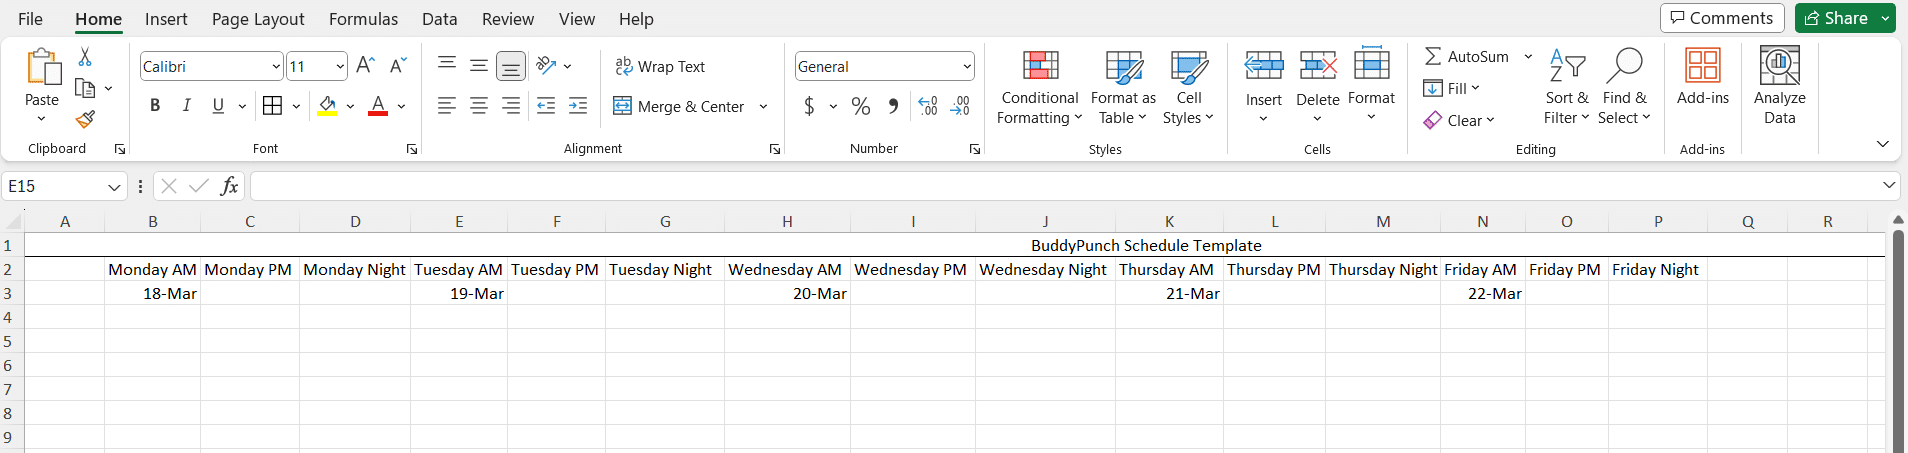Screen dimensions: 1908x453
Task: Increase decimal places
Action: pos(928,106)
